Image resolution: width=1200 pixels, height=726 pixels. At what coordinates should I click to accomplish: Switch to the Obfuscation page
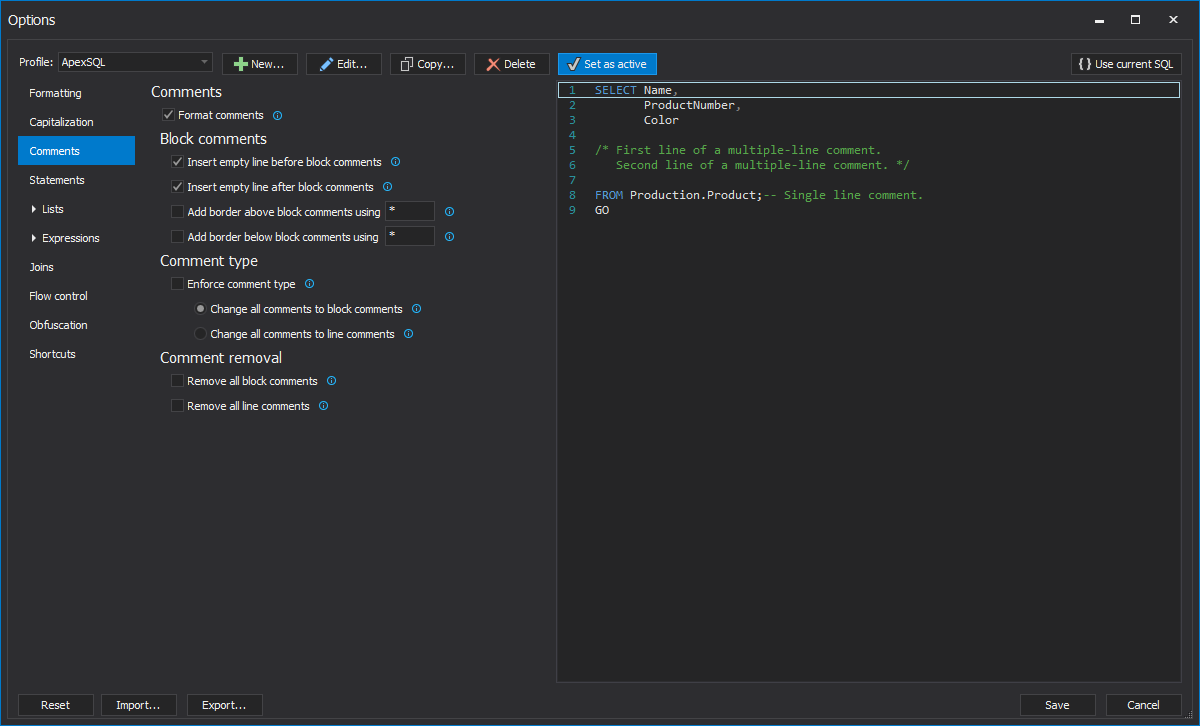(x=58, y=325)
